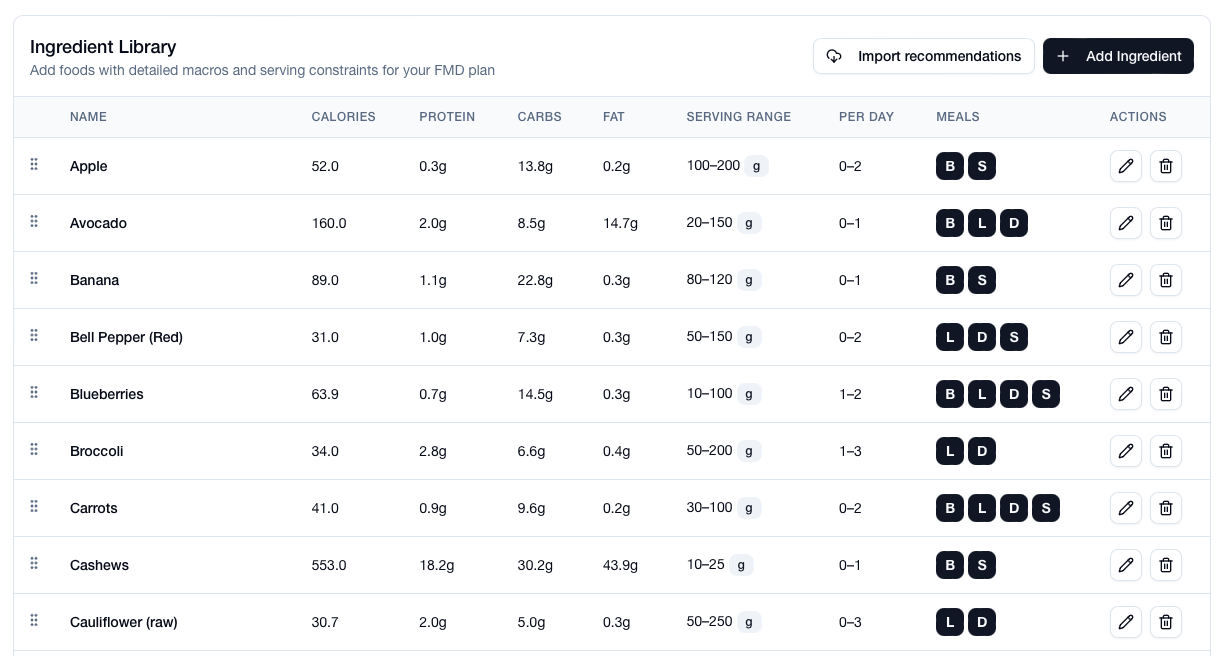Edit Avocado's serving details
This screenshot has height=656, width=1225.
[x=1126, y=223]
